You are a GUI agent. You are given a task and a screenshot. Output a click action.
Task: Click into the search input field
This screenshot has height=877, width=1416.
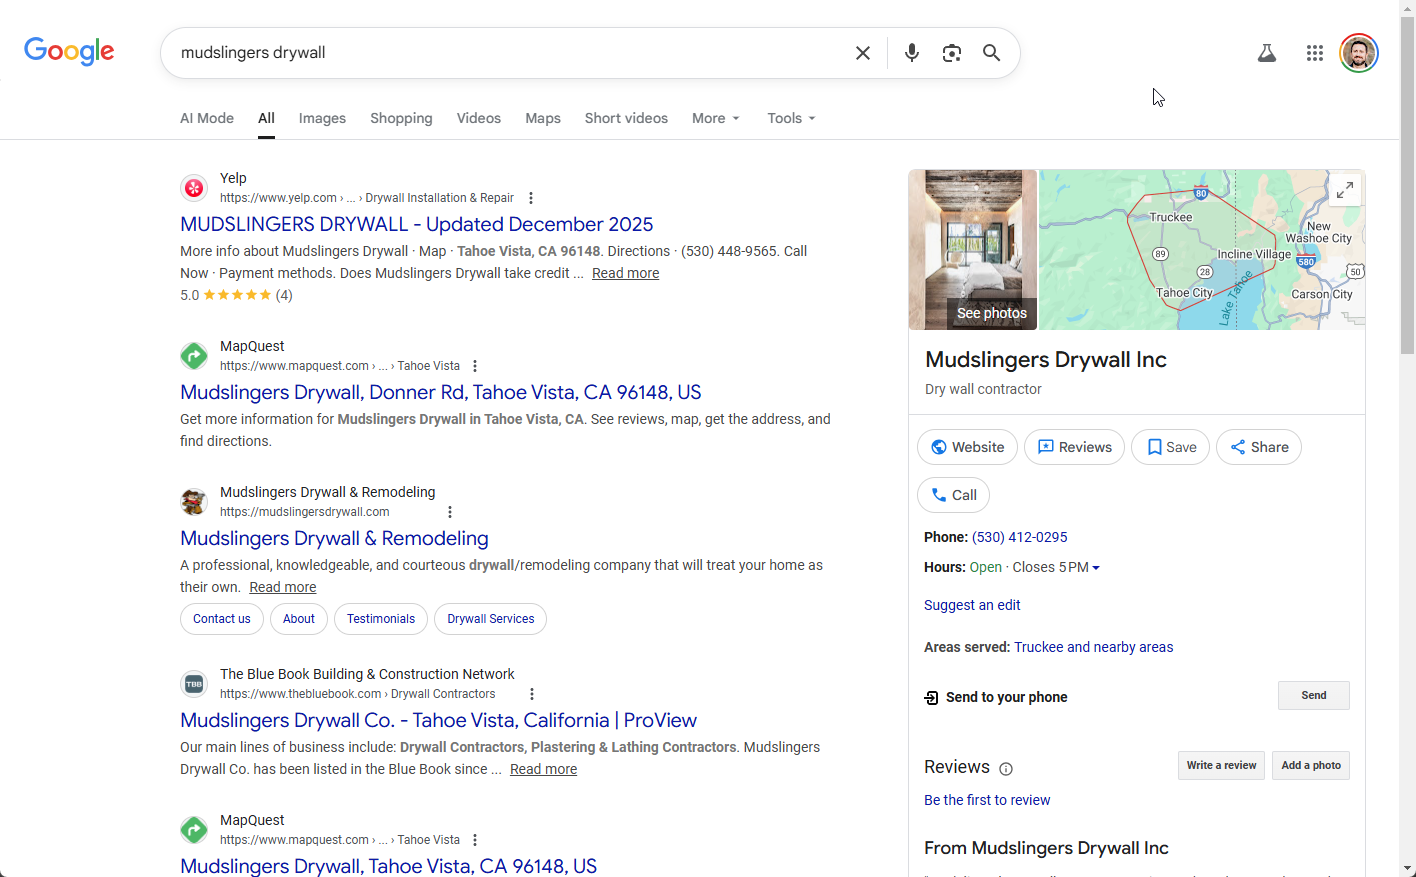point(510,53)
